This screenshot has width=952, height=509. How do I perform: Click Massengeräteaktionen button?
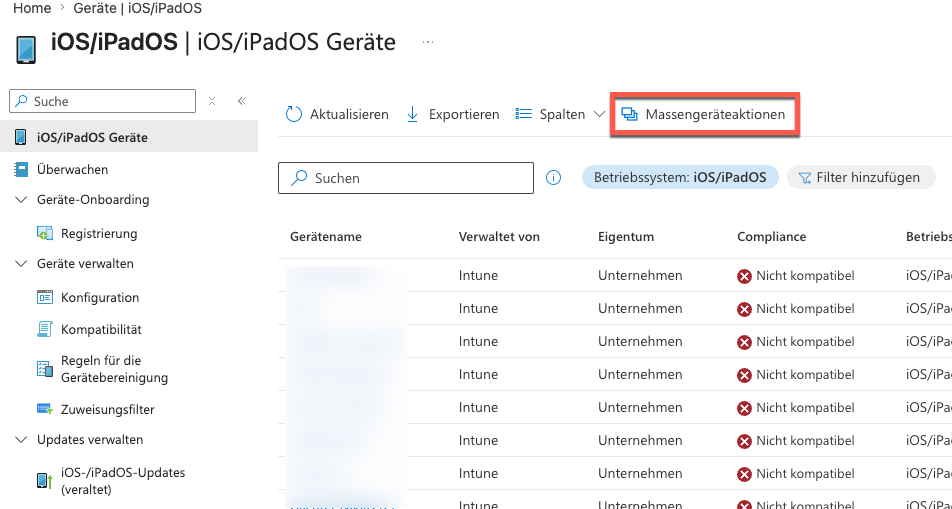pyautogui.click(x=704, y=114)
